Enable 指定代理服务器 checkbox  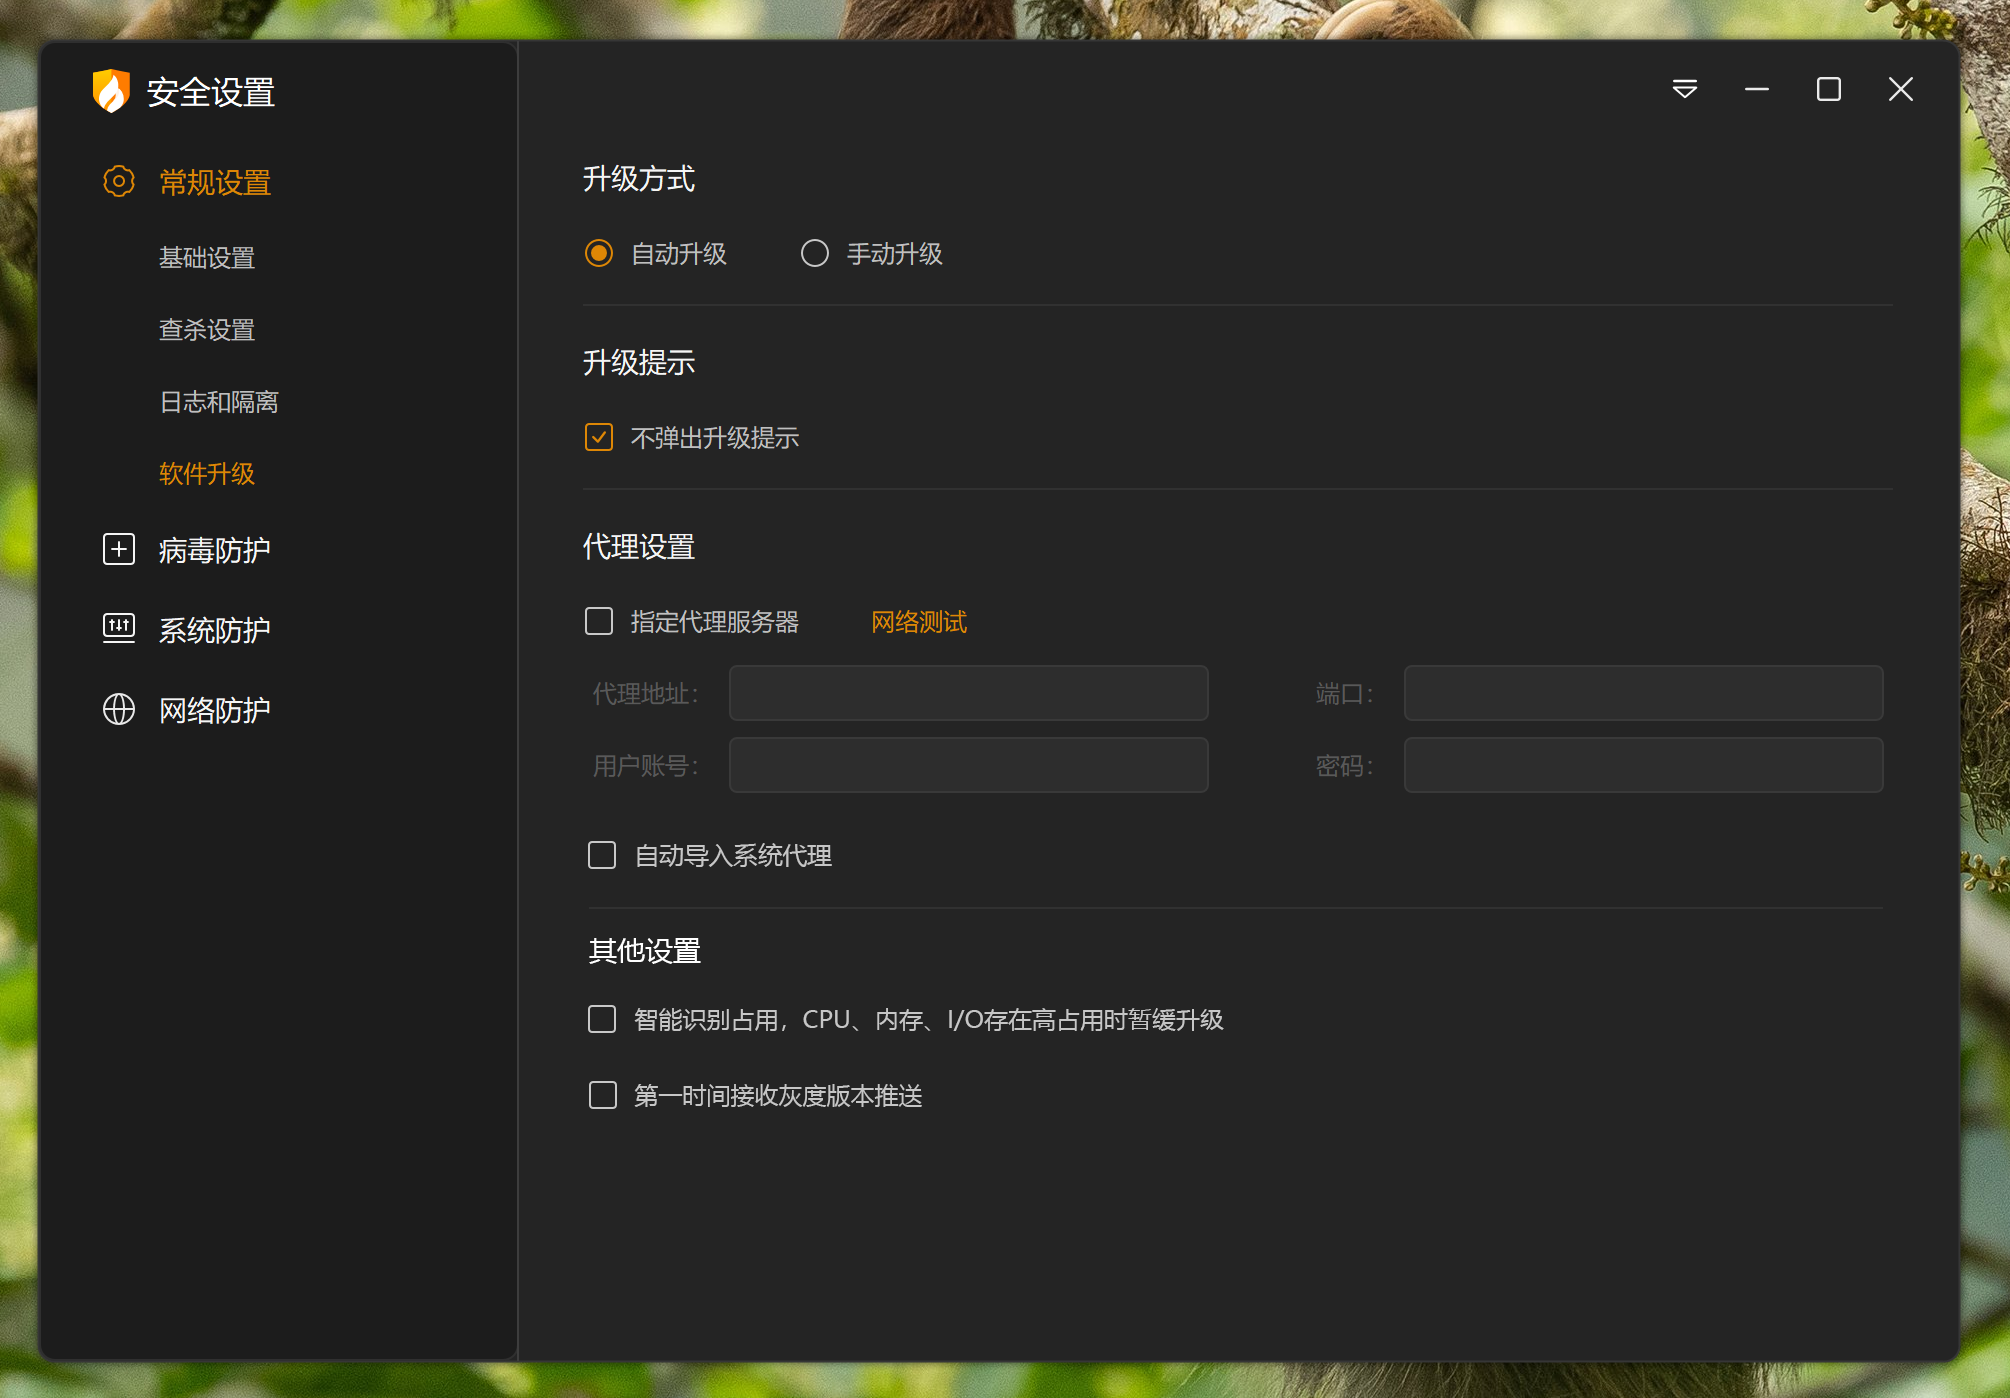599,621
